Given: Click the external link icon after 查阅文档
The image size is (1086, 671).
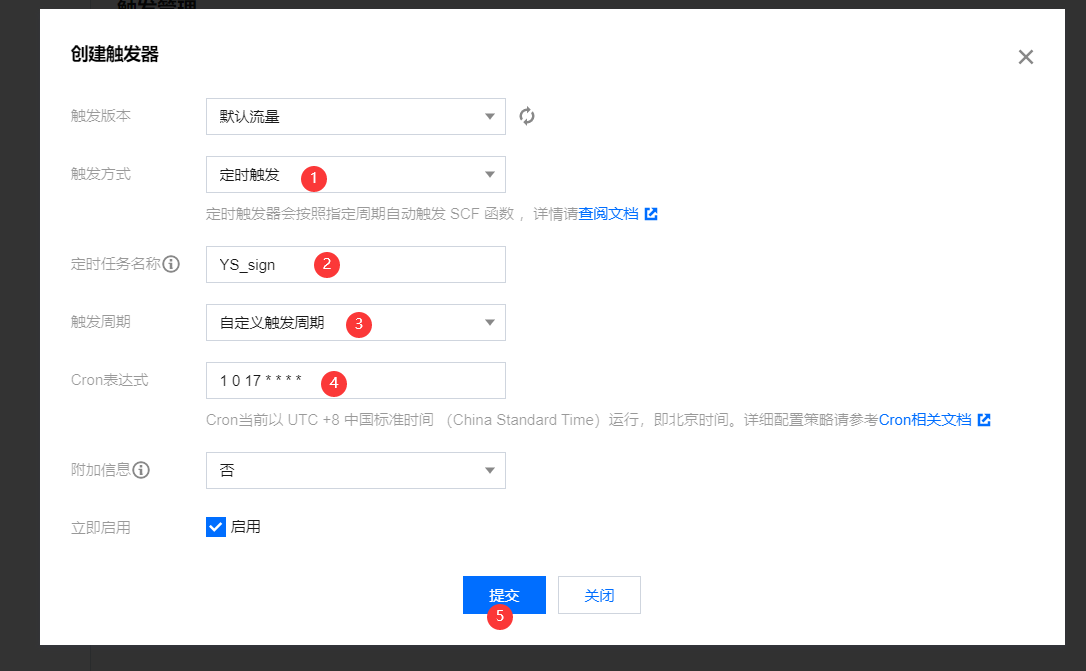Looking at the screenshot, I should (x=651, y=213).
